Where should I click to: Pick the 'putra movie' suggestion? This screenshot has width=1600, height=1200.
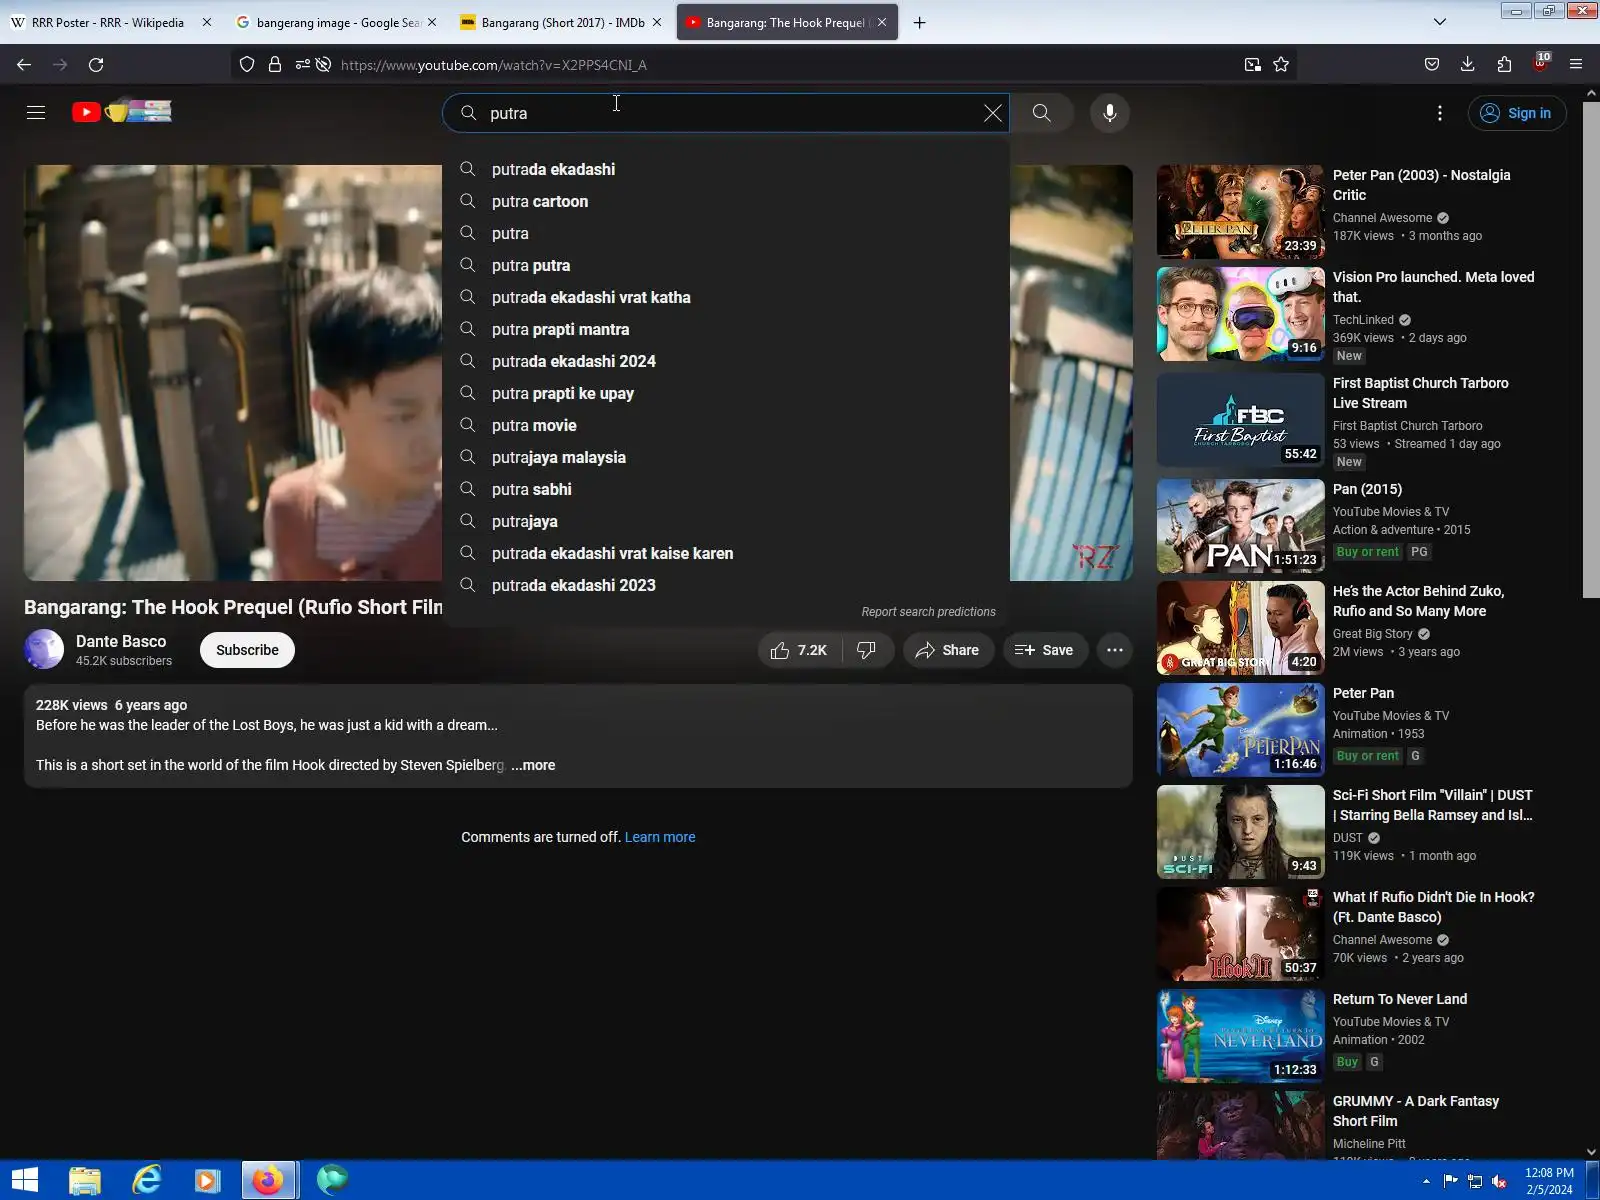point(725,425)
